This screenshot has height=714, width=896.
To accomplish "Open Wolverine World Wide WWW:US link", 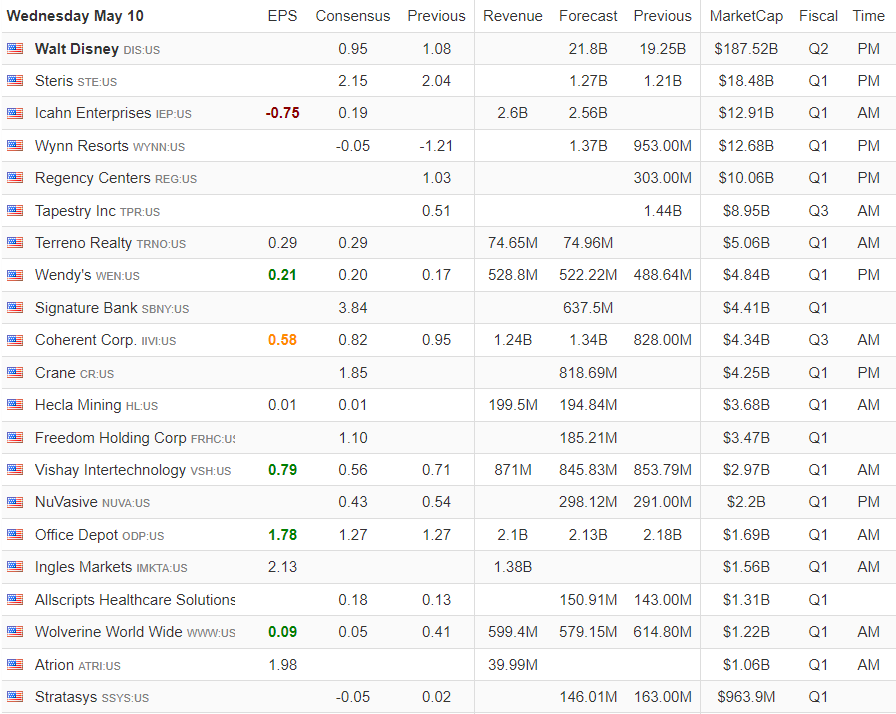I will click(135, 632).
